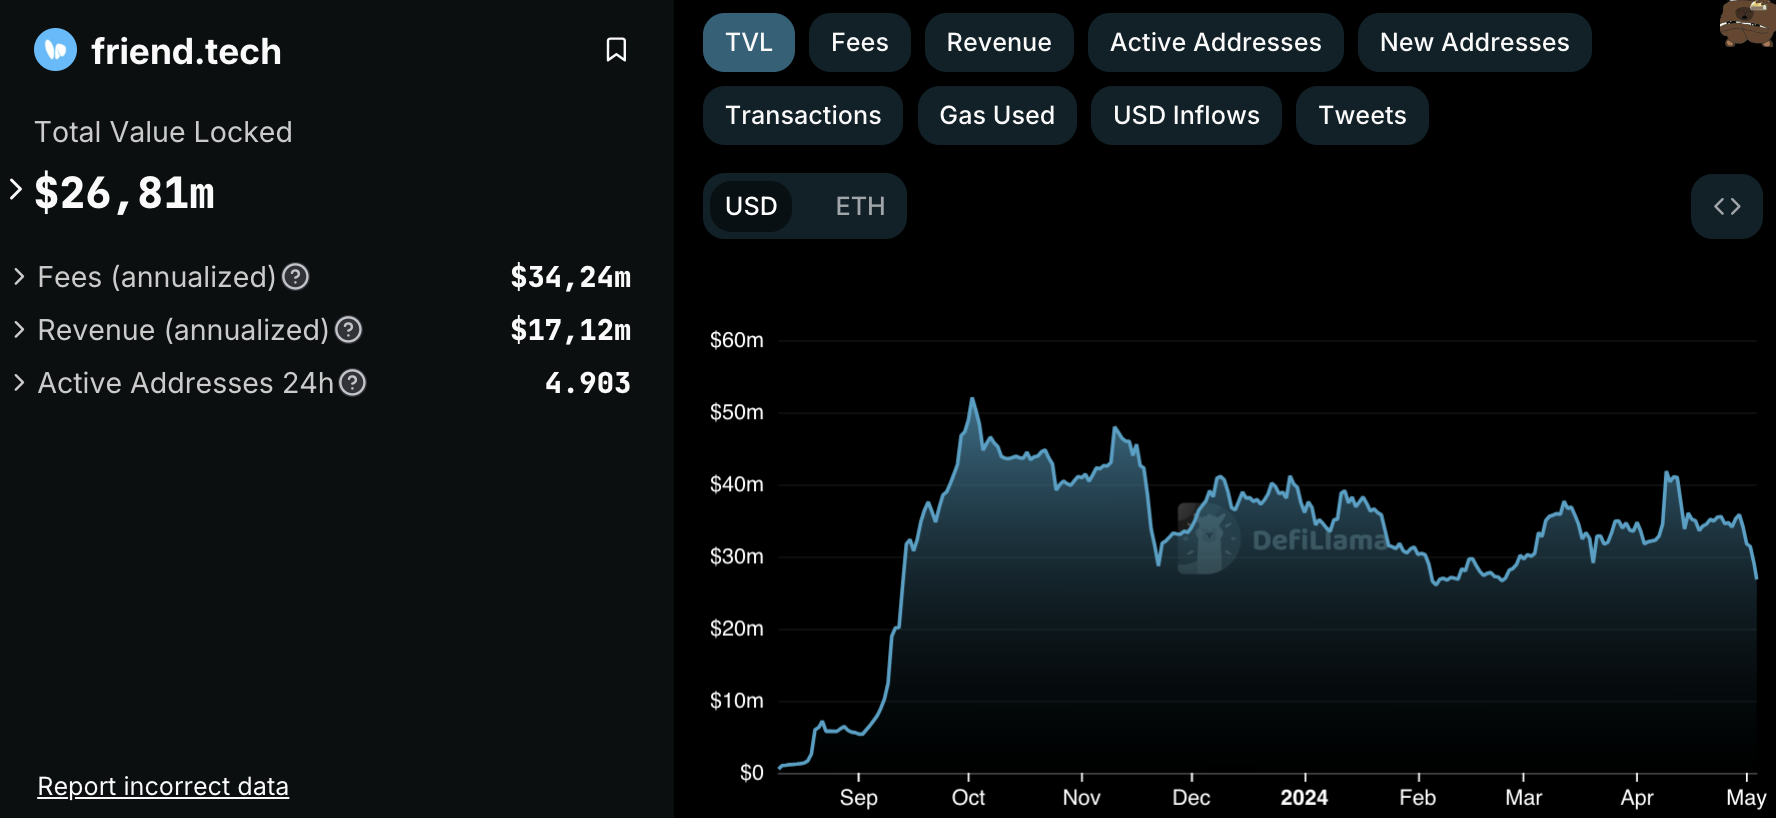Viewport: 1776px width, 818px height.
Task: Open the embed chart code icon
Action: [x=1727, y=206]
